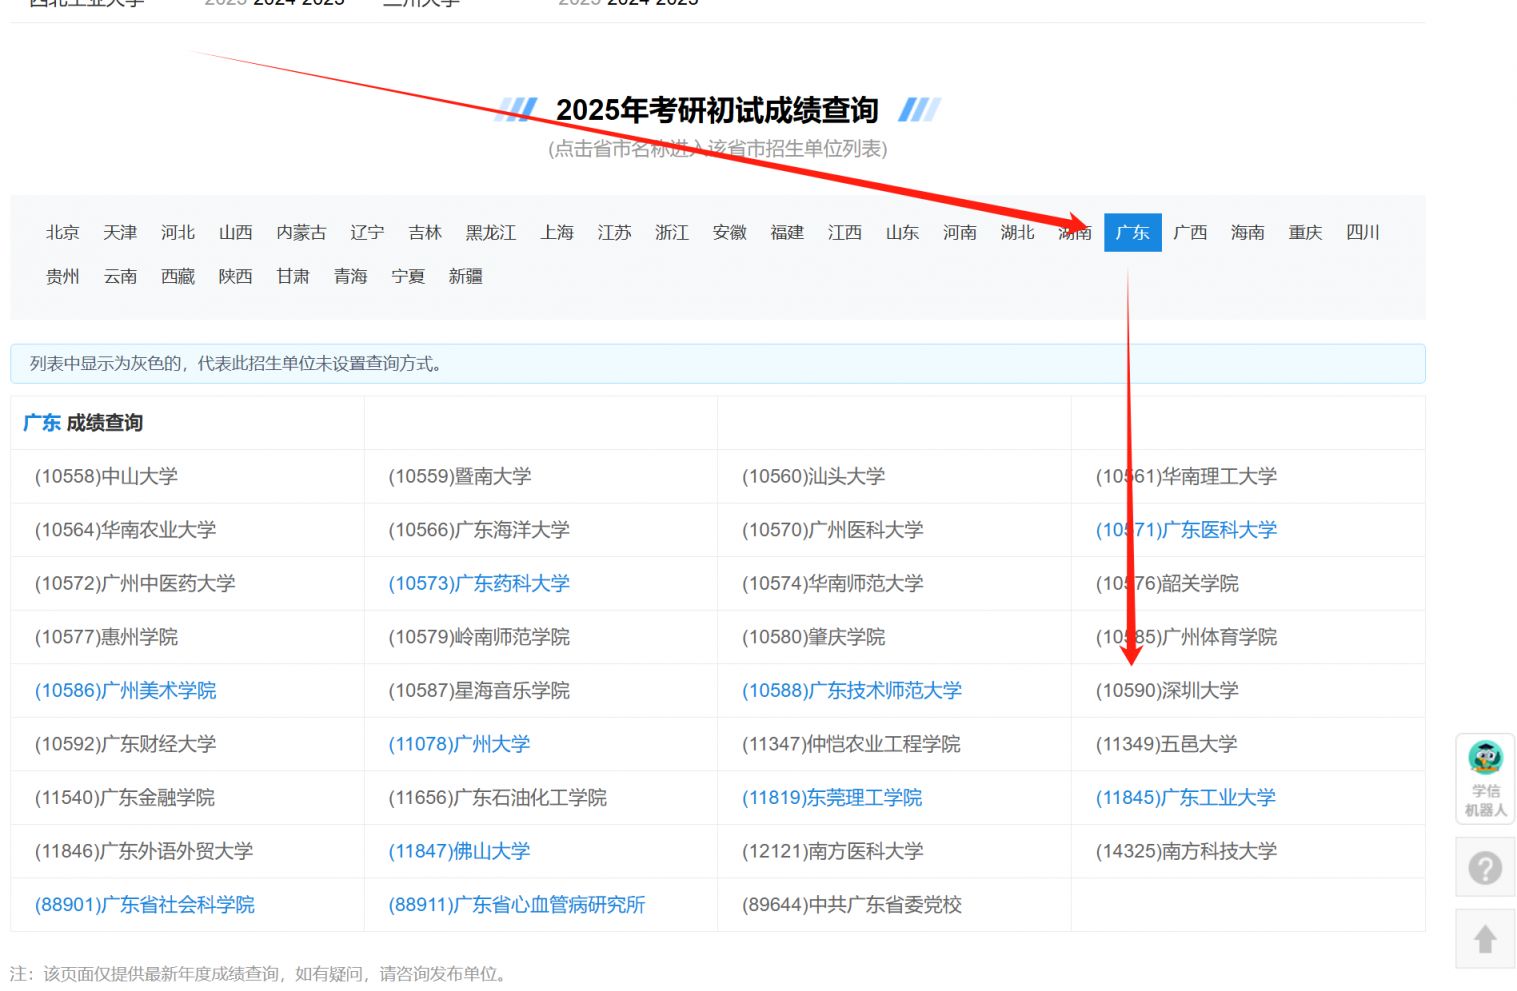Open (88901)广东省社会科学院 score query link

click(145, 905)
